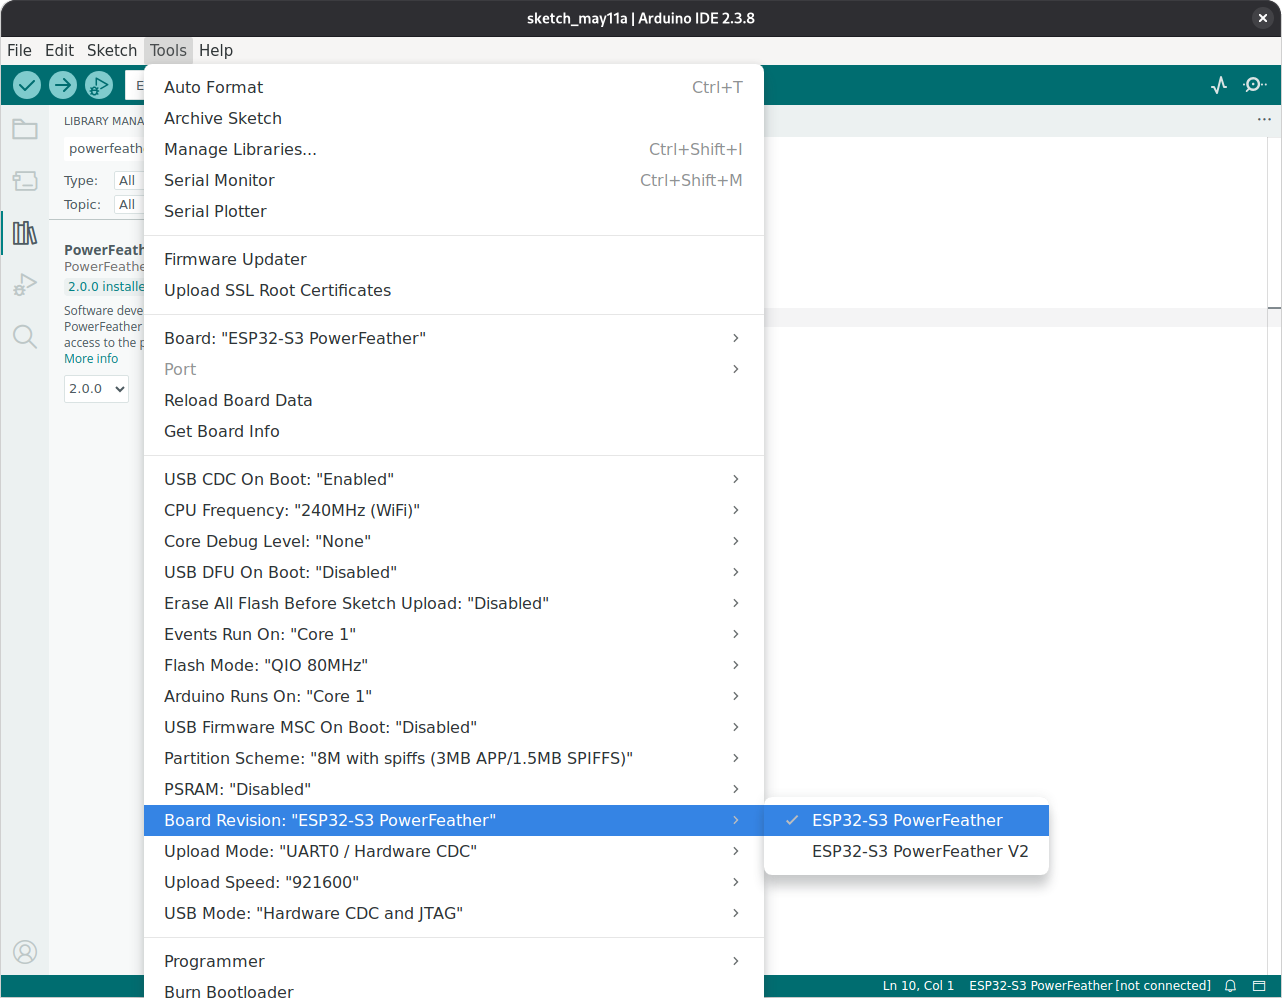Launch Firmware Updater entry
The image size is (1282, 998).
(x=454, y=259)
